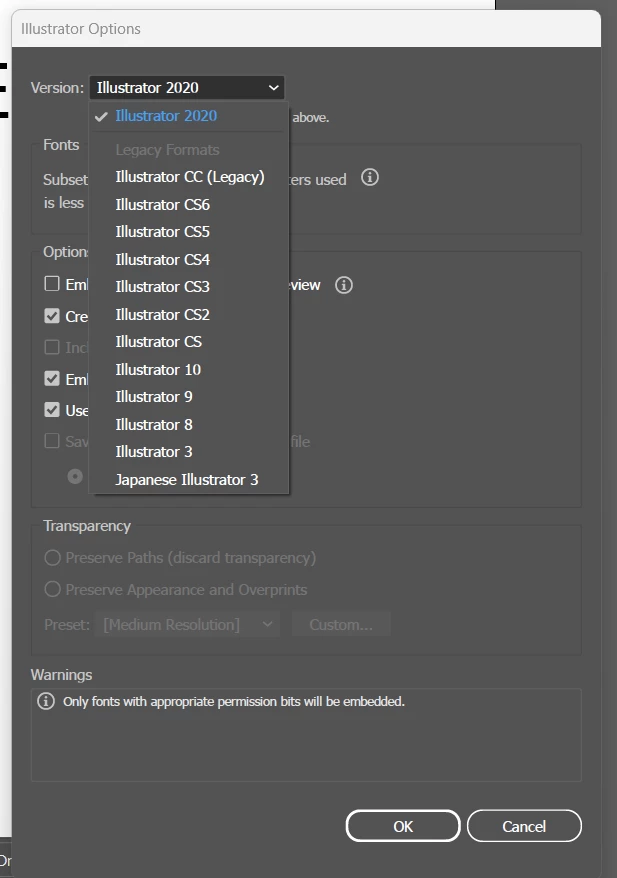Select Illustrator 3 version
Screen dimensions: 617x878
click(189, 452)
